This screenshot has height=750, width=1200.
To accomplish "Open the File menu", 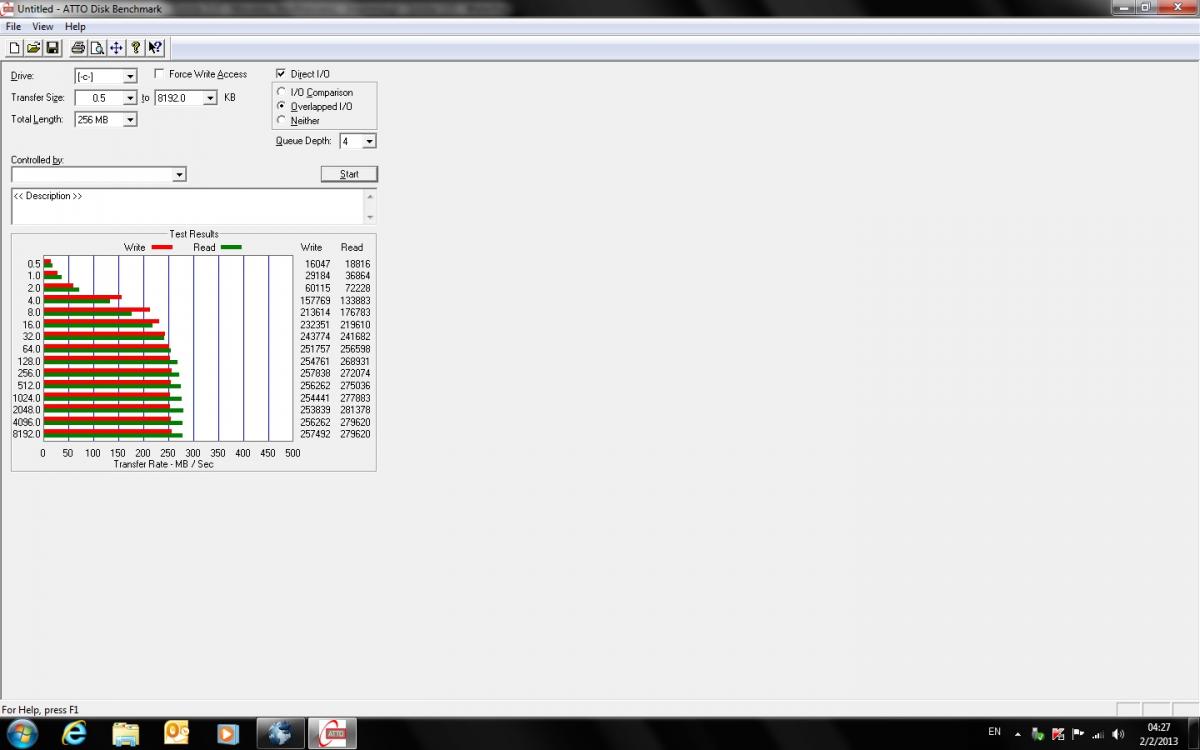I will pos(13,27).
